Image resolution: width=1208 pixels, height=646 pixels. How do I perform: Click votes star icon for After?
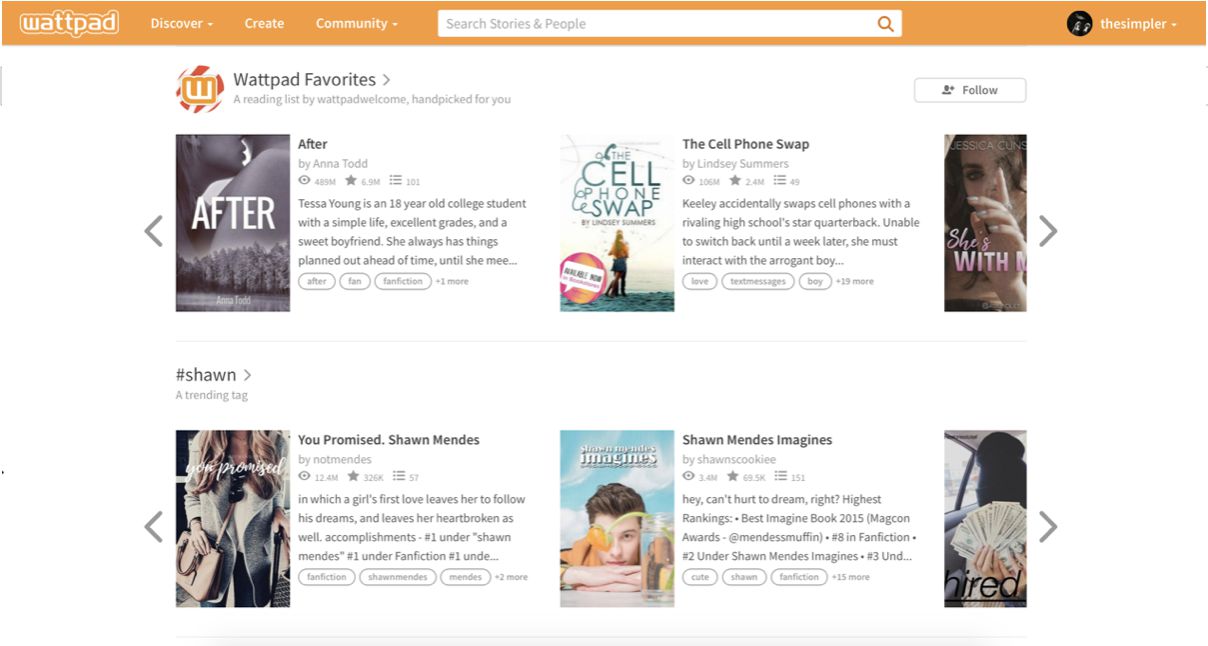(351, 181)
